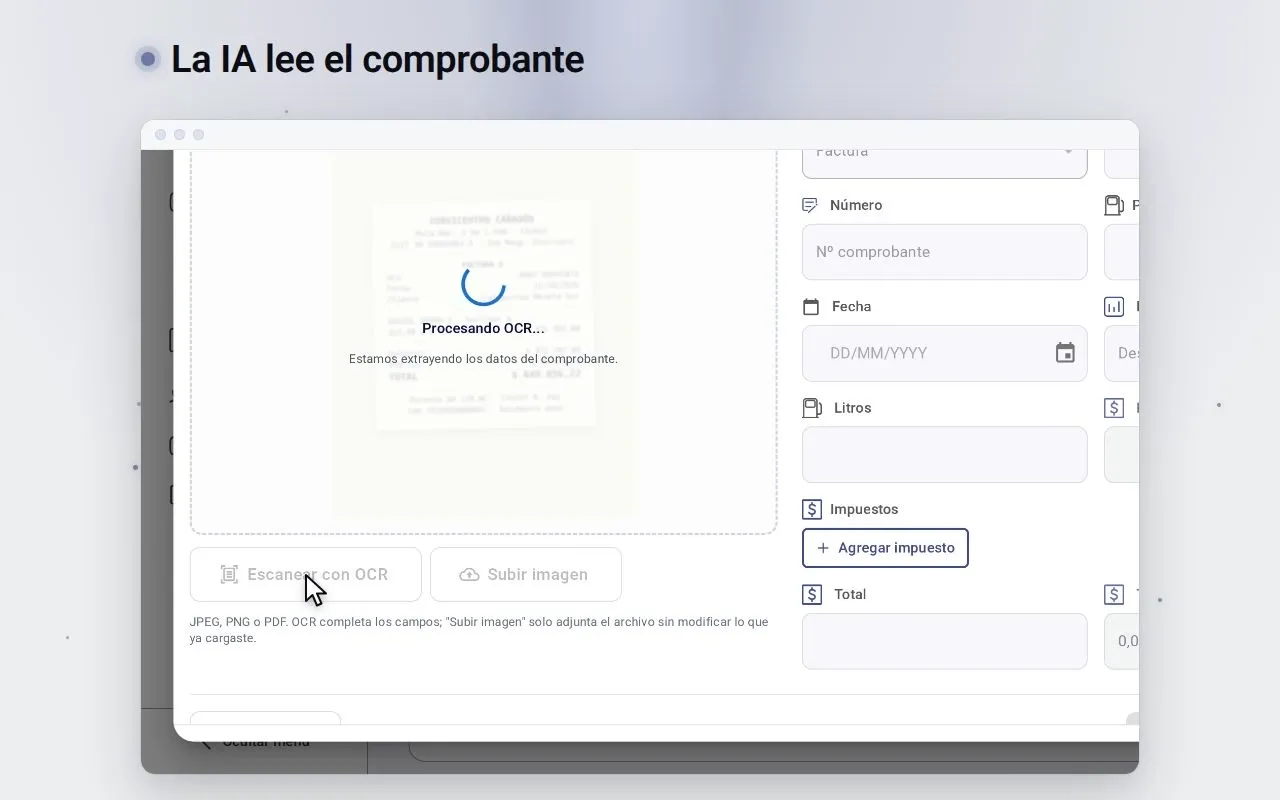
Task: Click the empty Litros input field
Action: point(944,455)
